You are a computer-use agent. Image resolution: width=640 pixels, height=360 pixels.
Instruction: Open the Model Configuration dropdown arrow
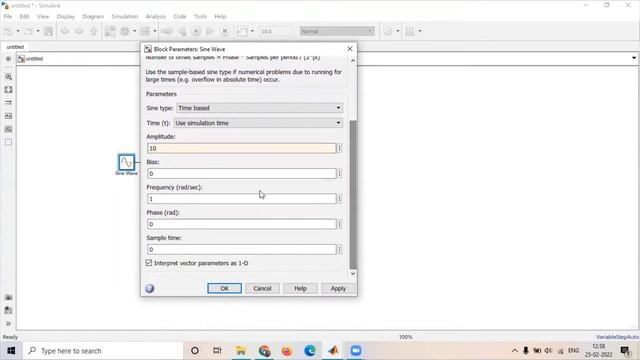click(135, 31)
